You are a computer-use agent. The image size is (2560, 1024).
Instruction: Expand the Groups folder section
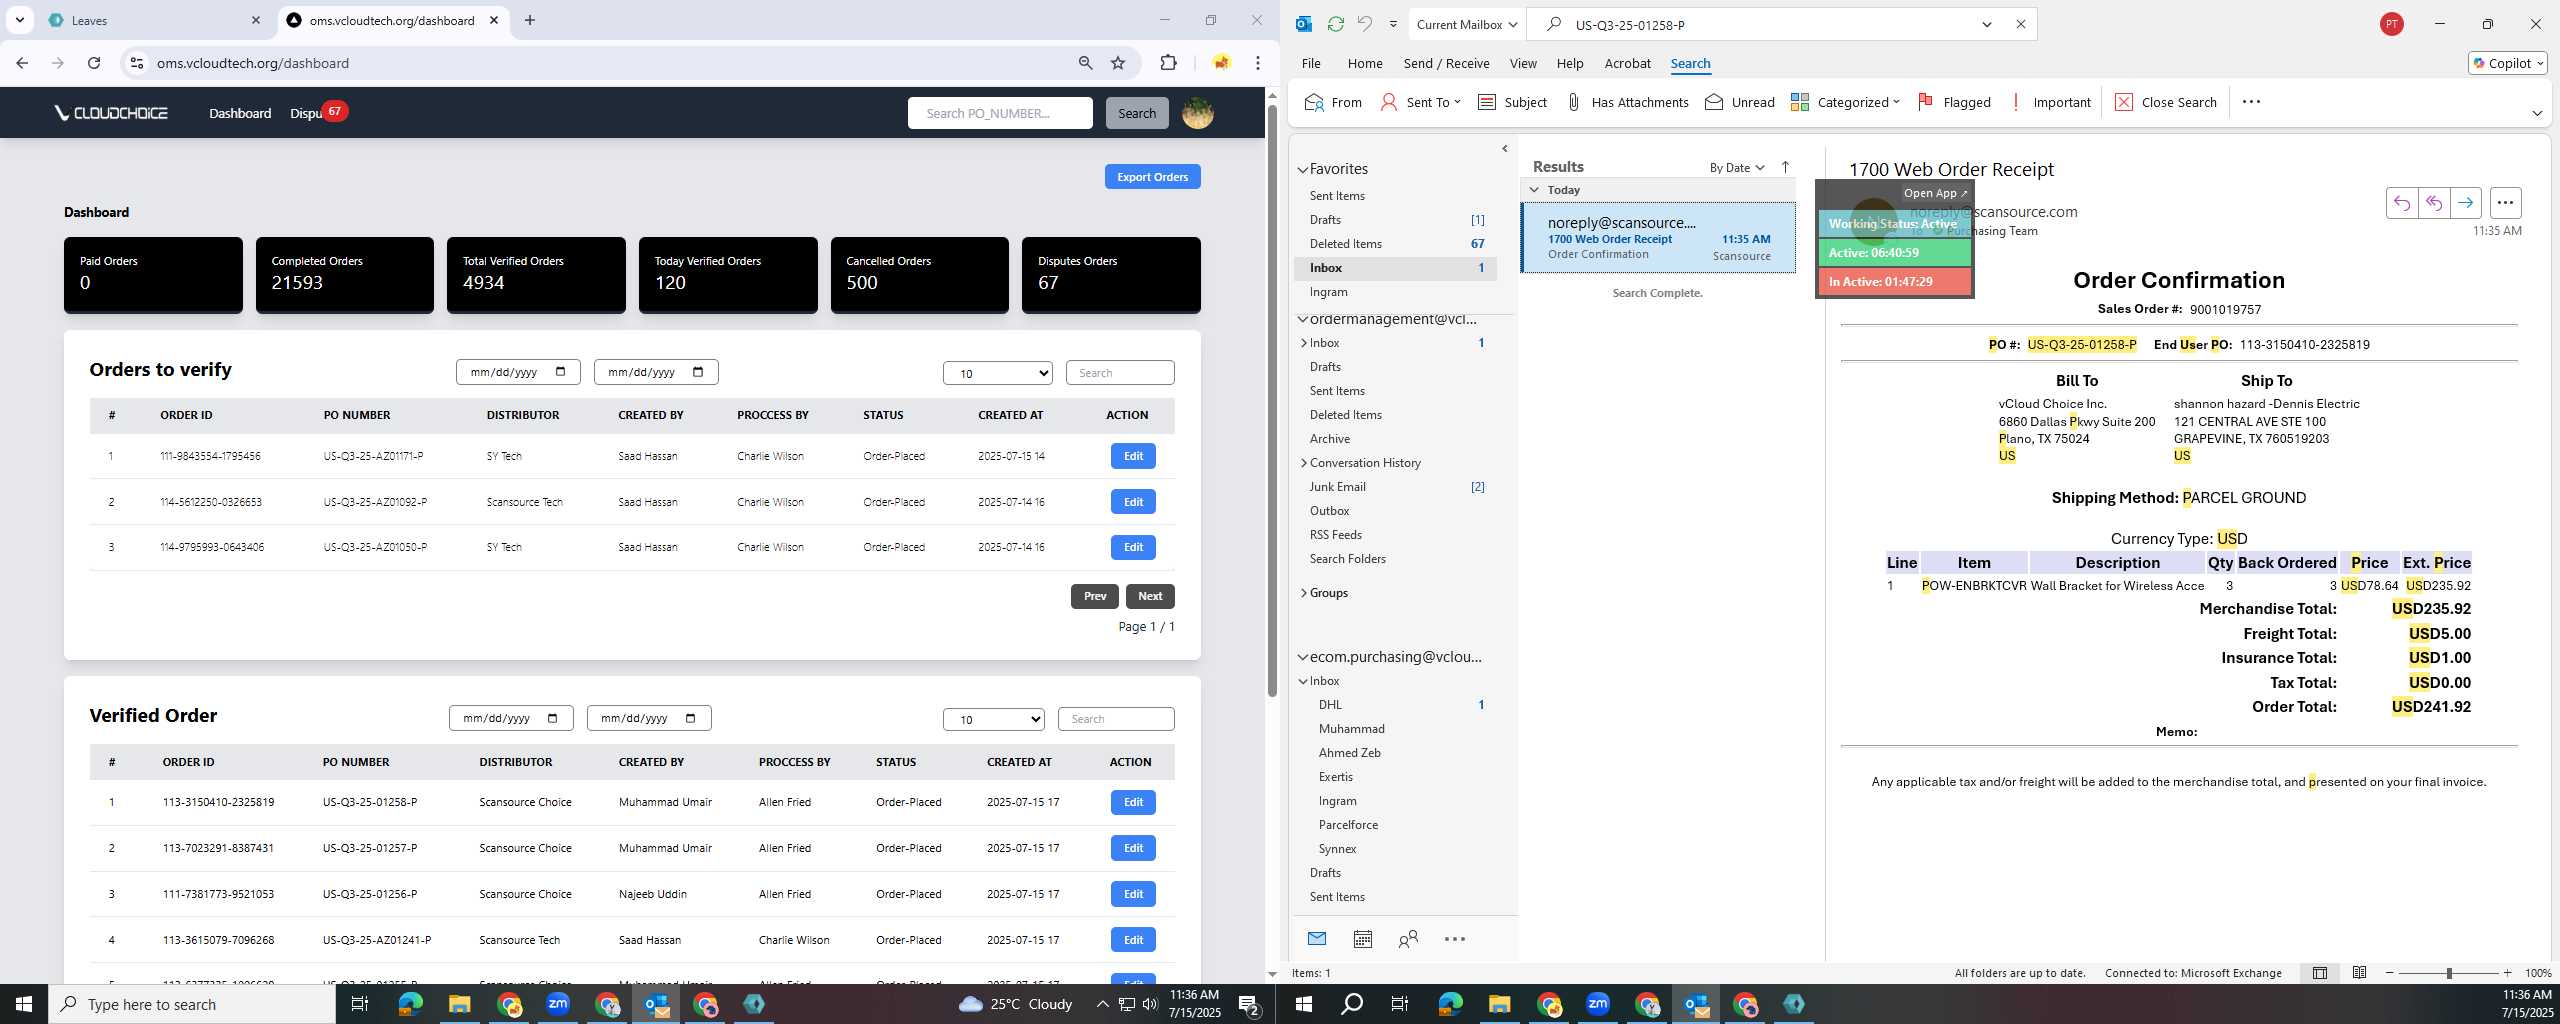point(1304,593)
